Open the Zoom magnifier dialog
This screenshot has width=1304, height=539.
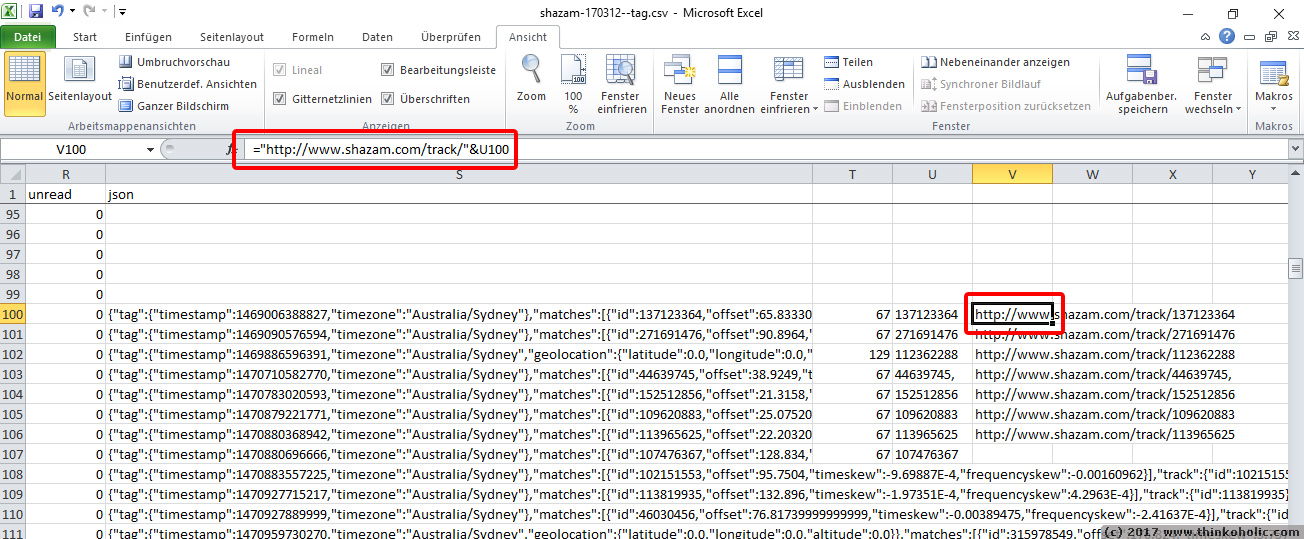click(x=531, y=80)
